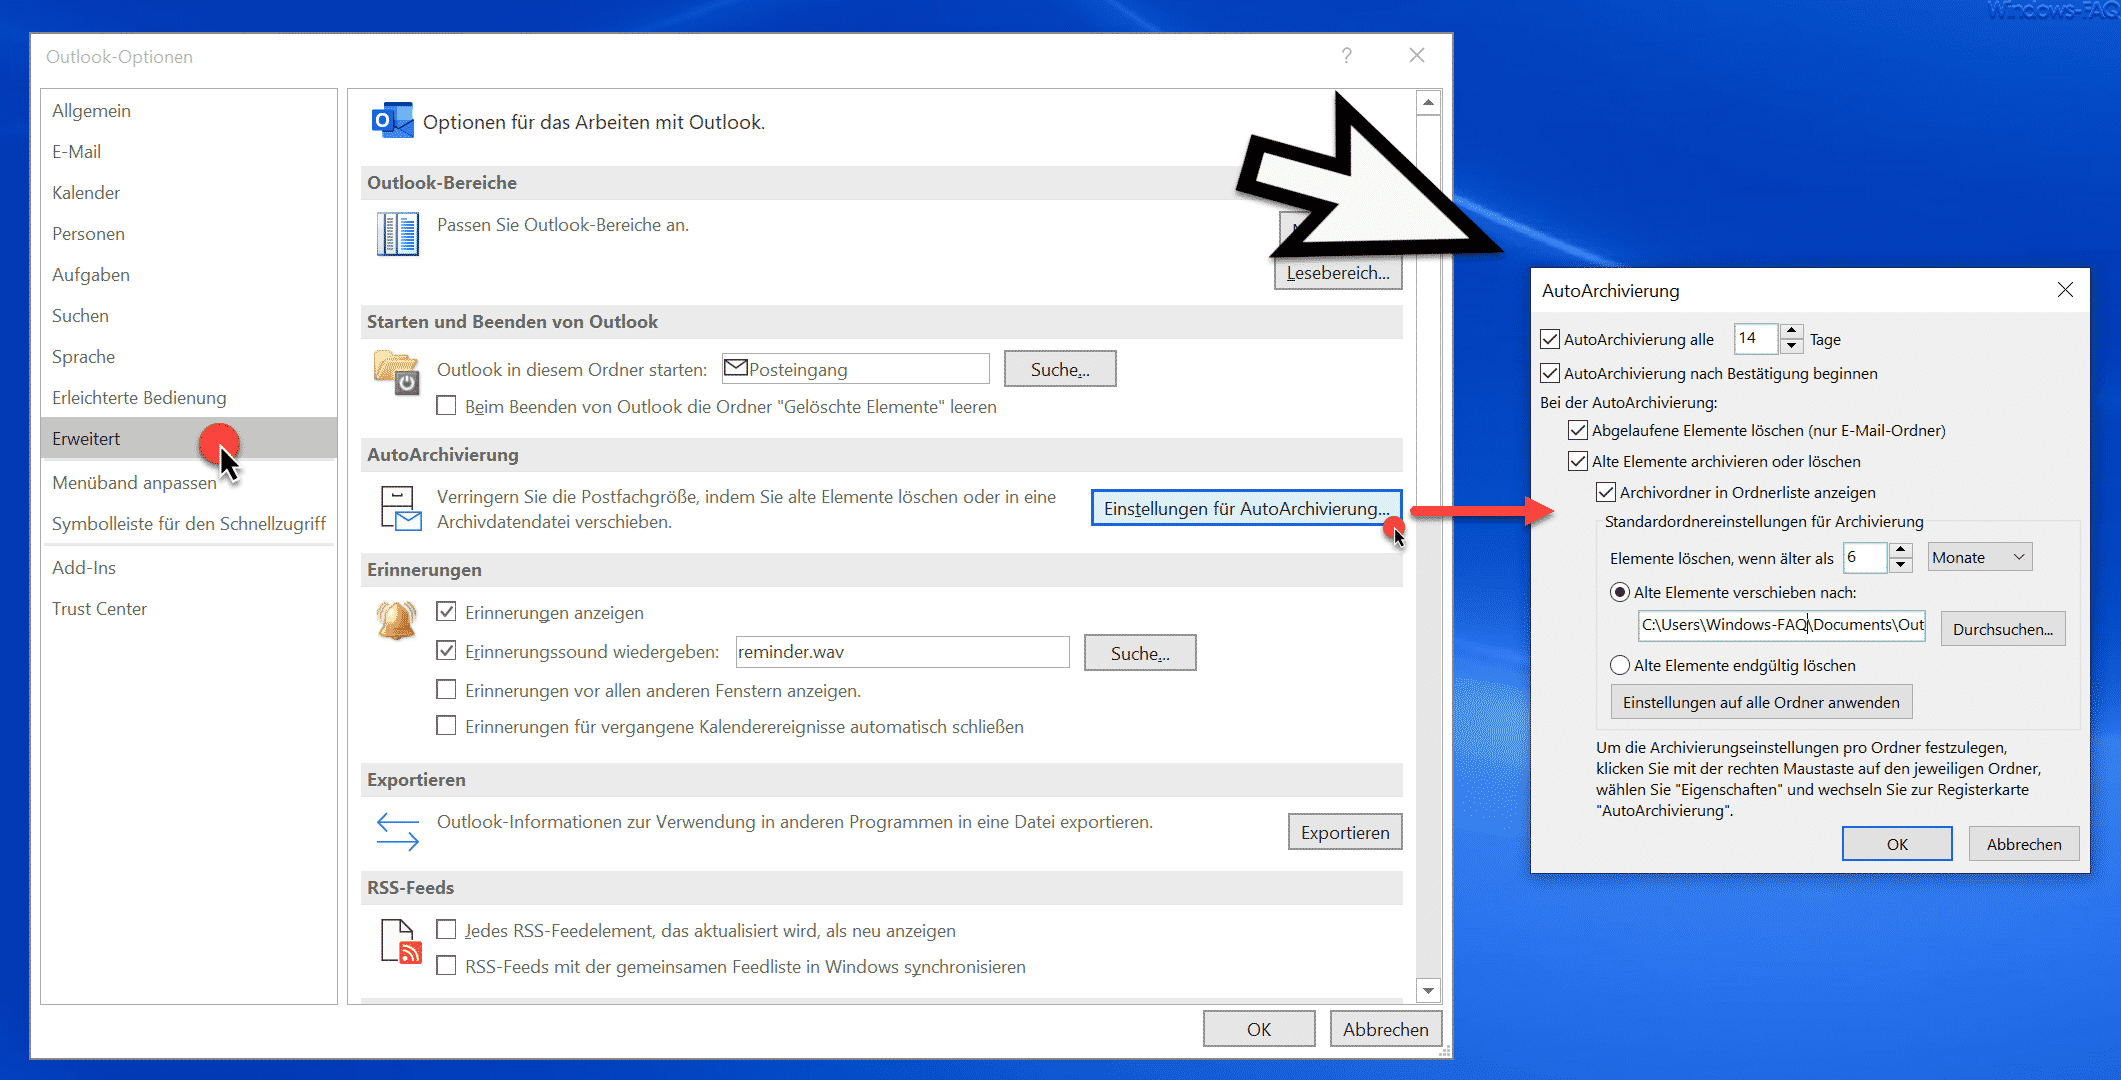The width and height of the screenshot is (2121, 1080).
Task: Click Durchsuchen... in AutoArchivierung dialog
Action: [x=2002, y=629]
